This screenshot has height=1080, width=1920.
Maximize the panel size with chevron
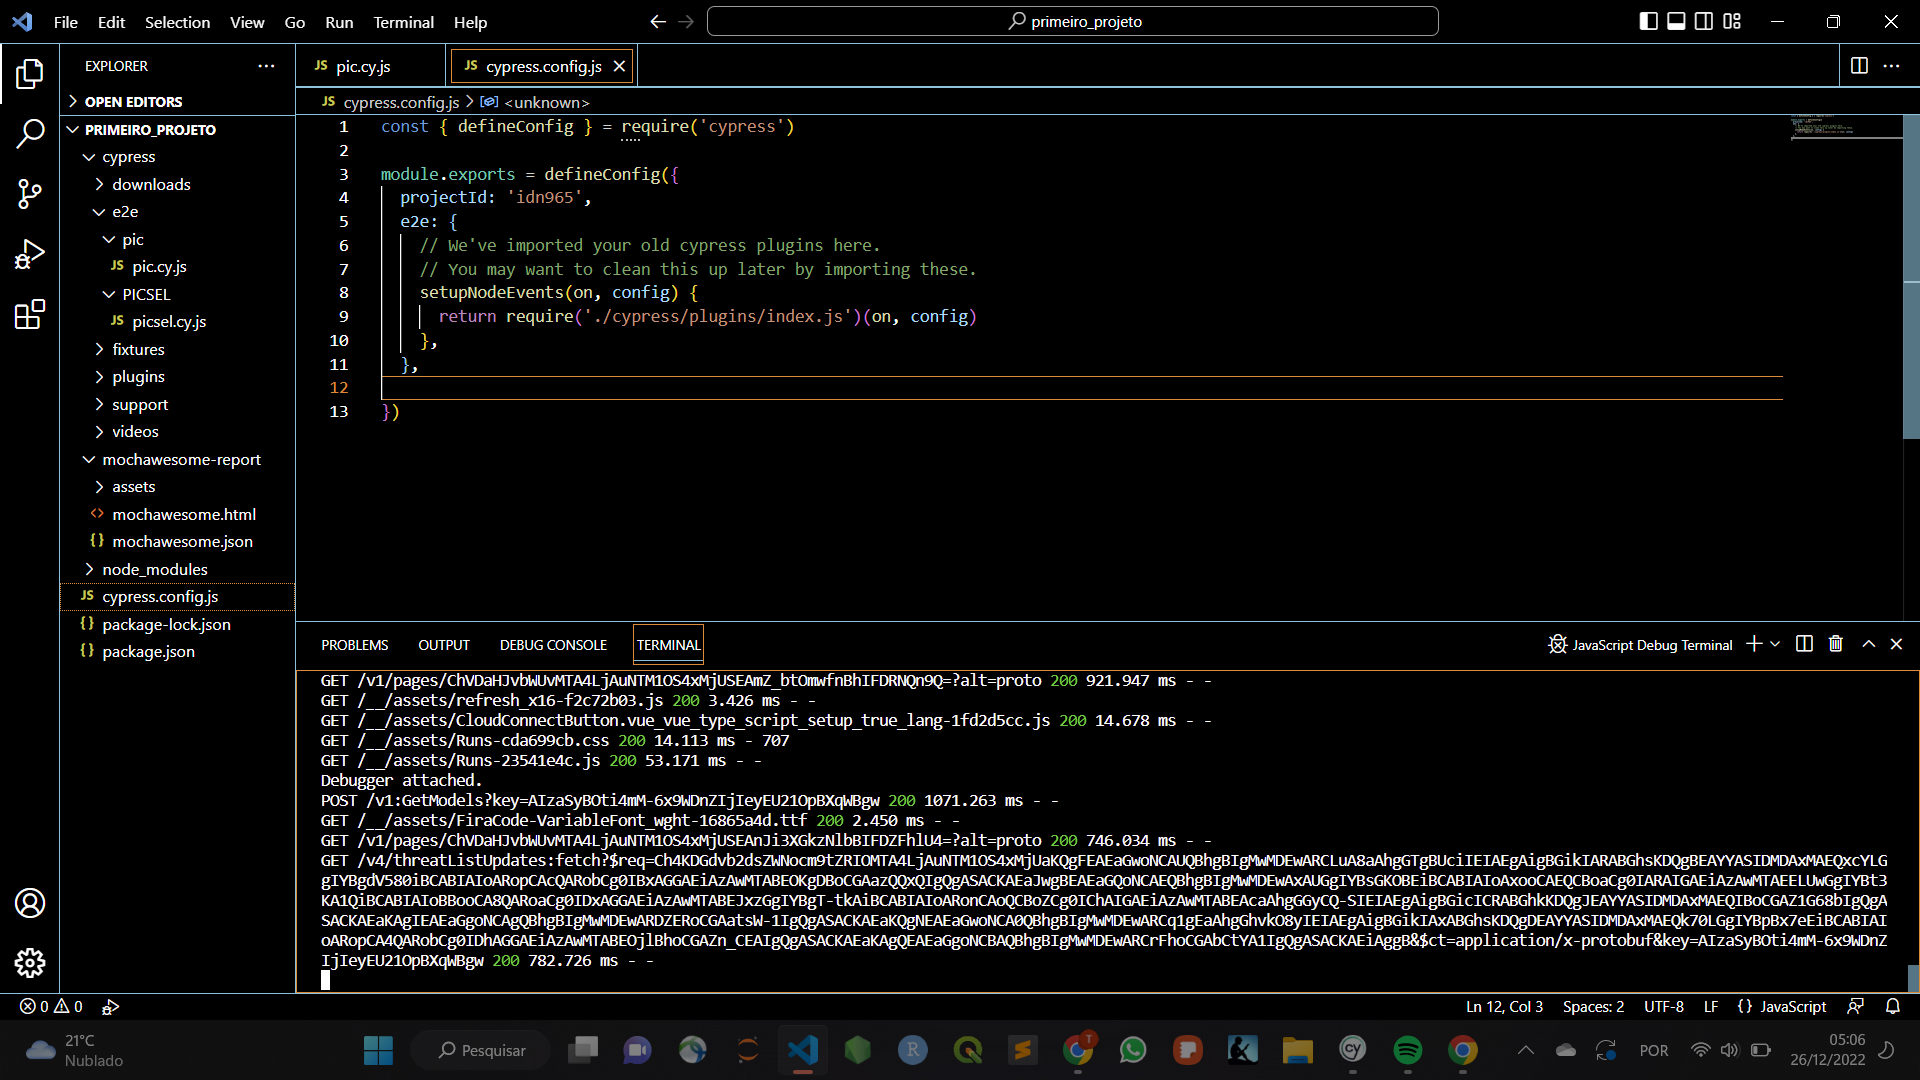click(x=1868, y=644)
